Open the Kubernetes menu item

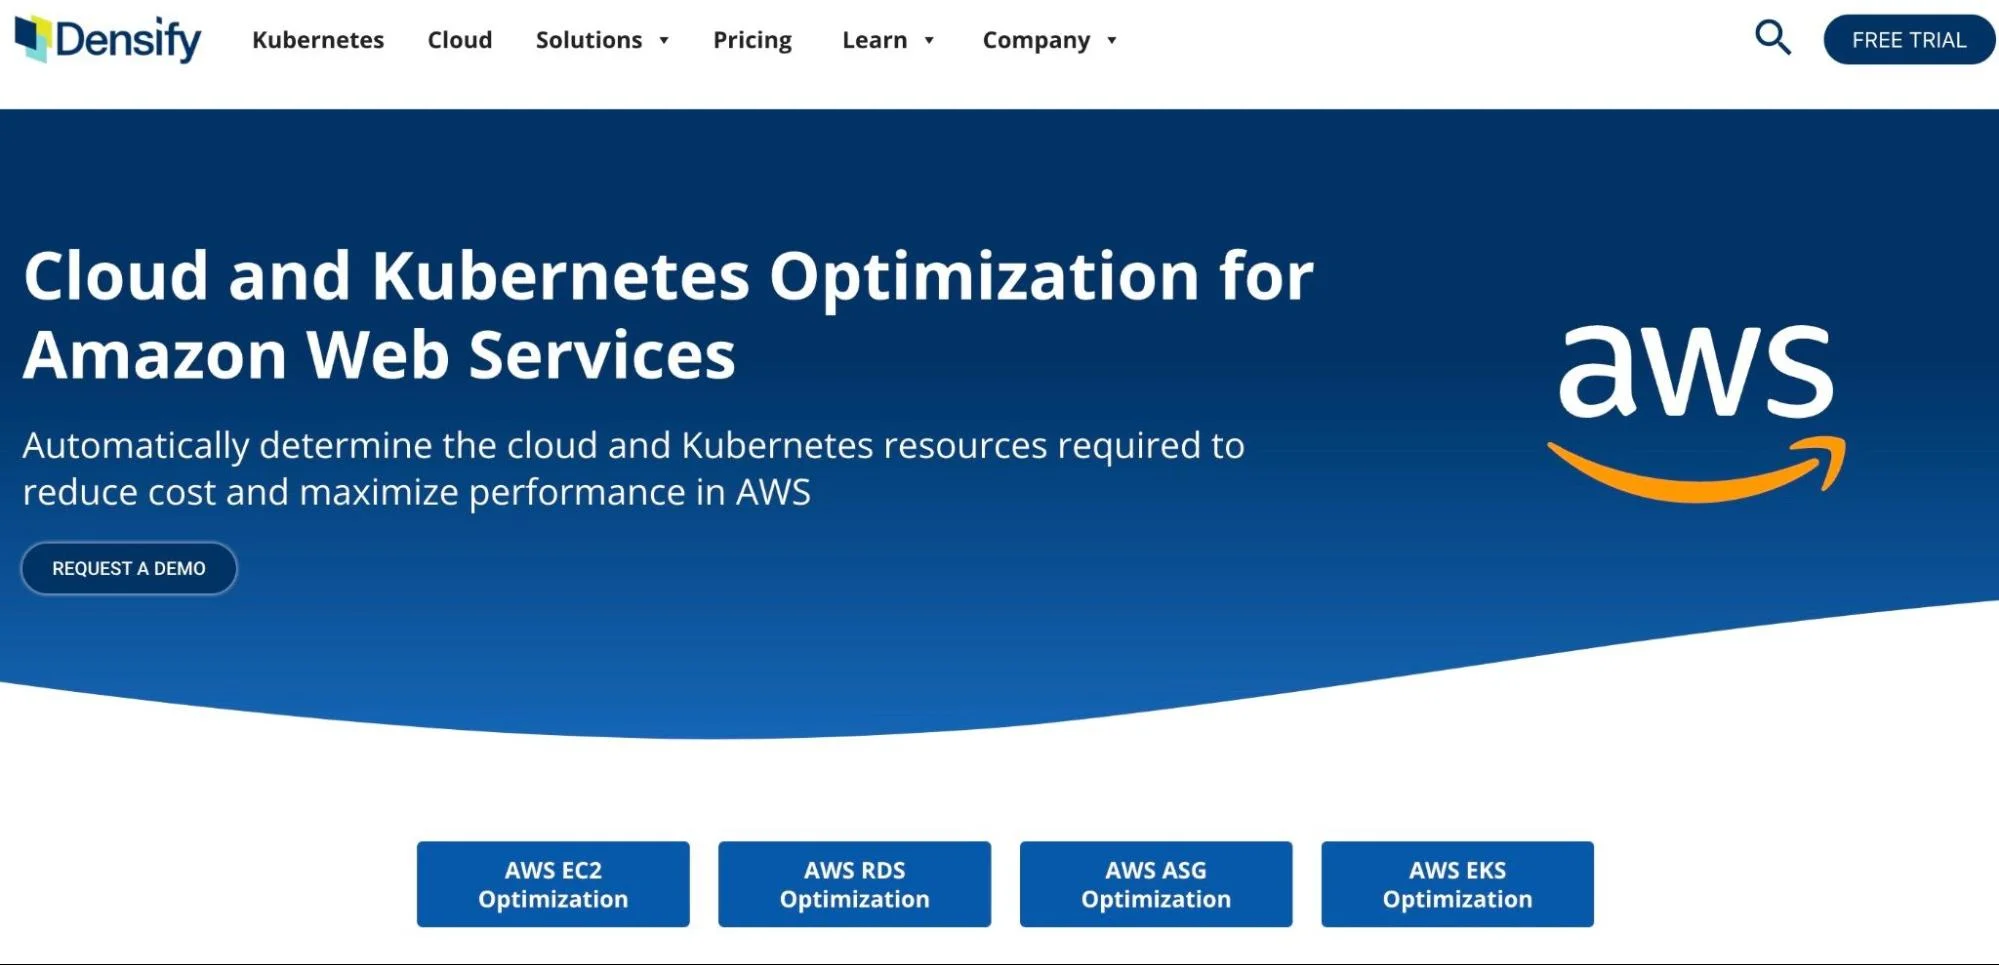pyautogui.click(x=318, y=40)
